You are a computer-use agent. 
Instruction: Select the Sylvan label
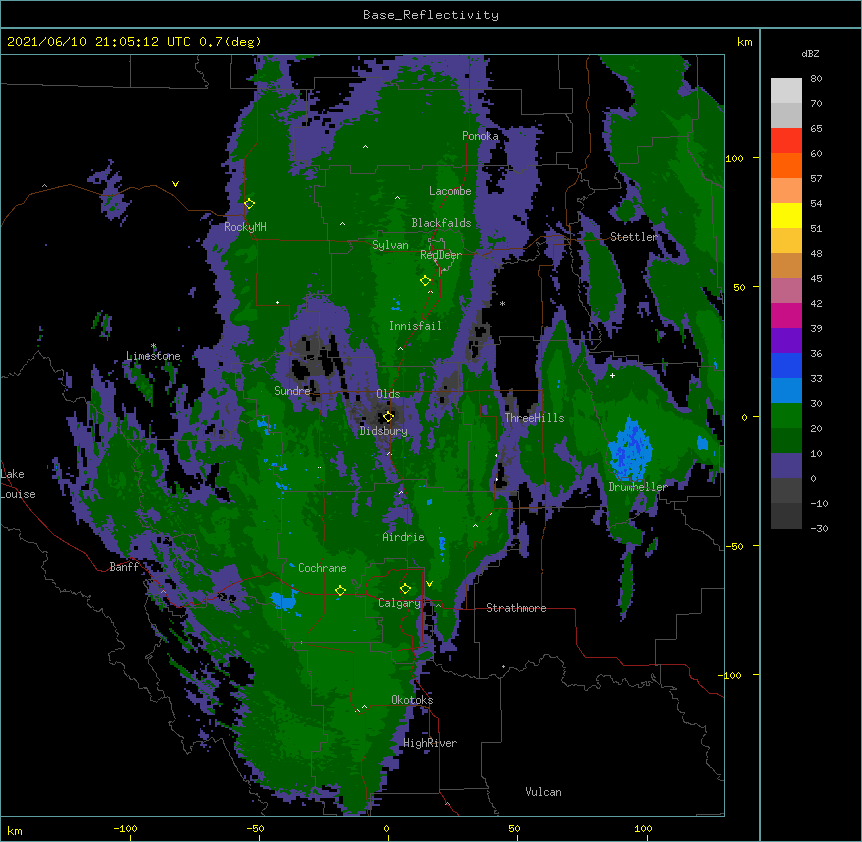[390, 245]
